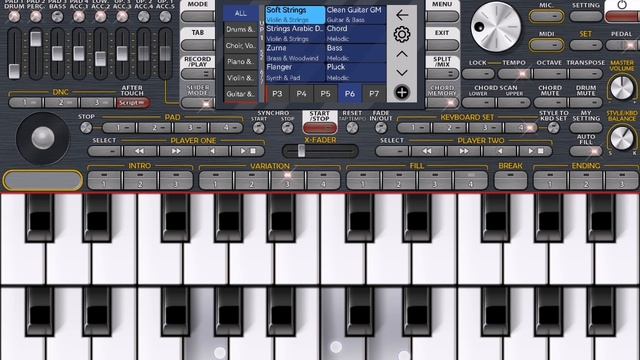Select the Guitar category
Image resolution: width=640 pixels, height=360 pixels.
point(241,94)
